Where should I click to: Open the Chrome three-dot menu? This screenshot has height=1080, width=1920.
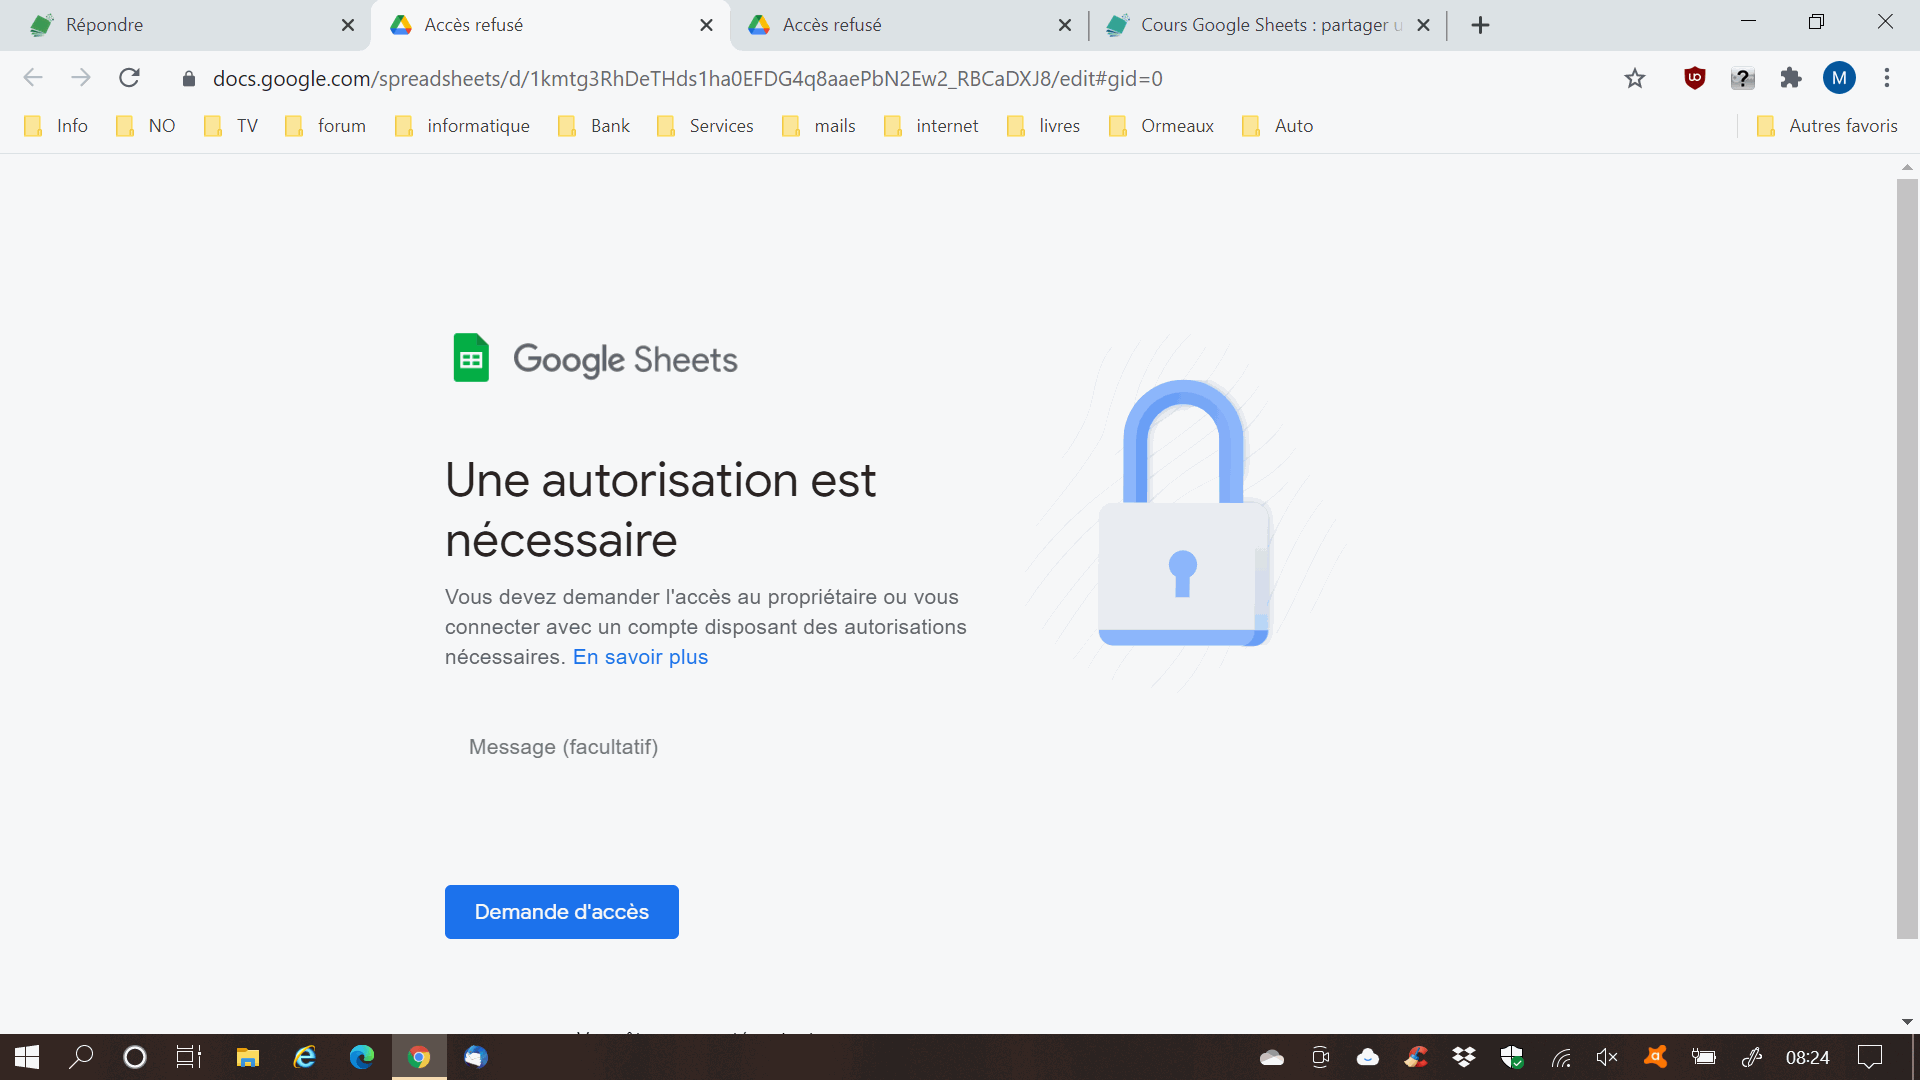click(x=1887, y=78)
